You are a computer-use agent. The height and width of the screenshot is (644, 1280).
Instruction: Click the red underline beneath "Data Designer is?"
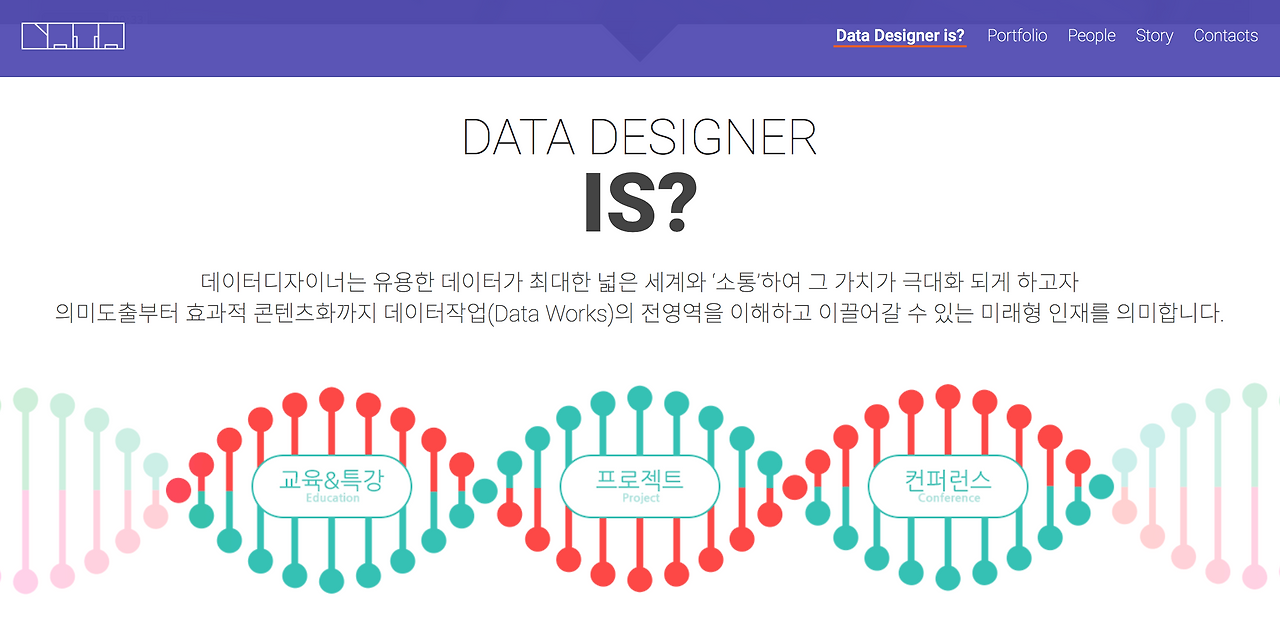(x=899, y=47)
